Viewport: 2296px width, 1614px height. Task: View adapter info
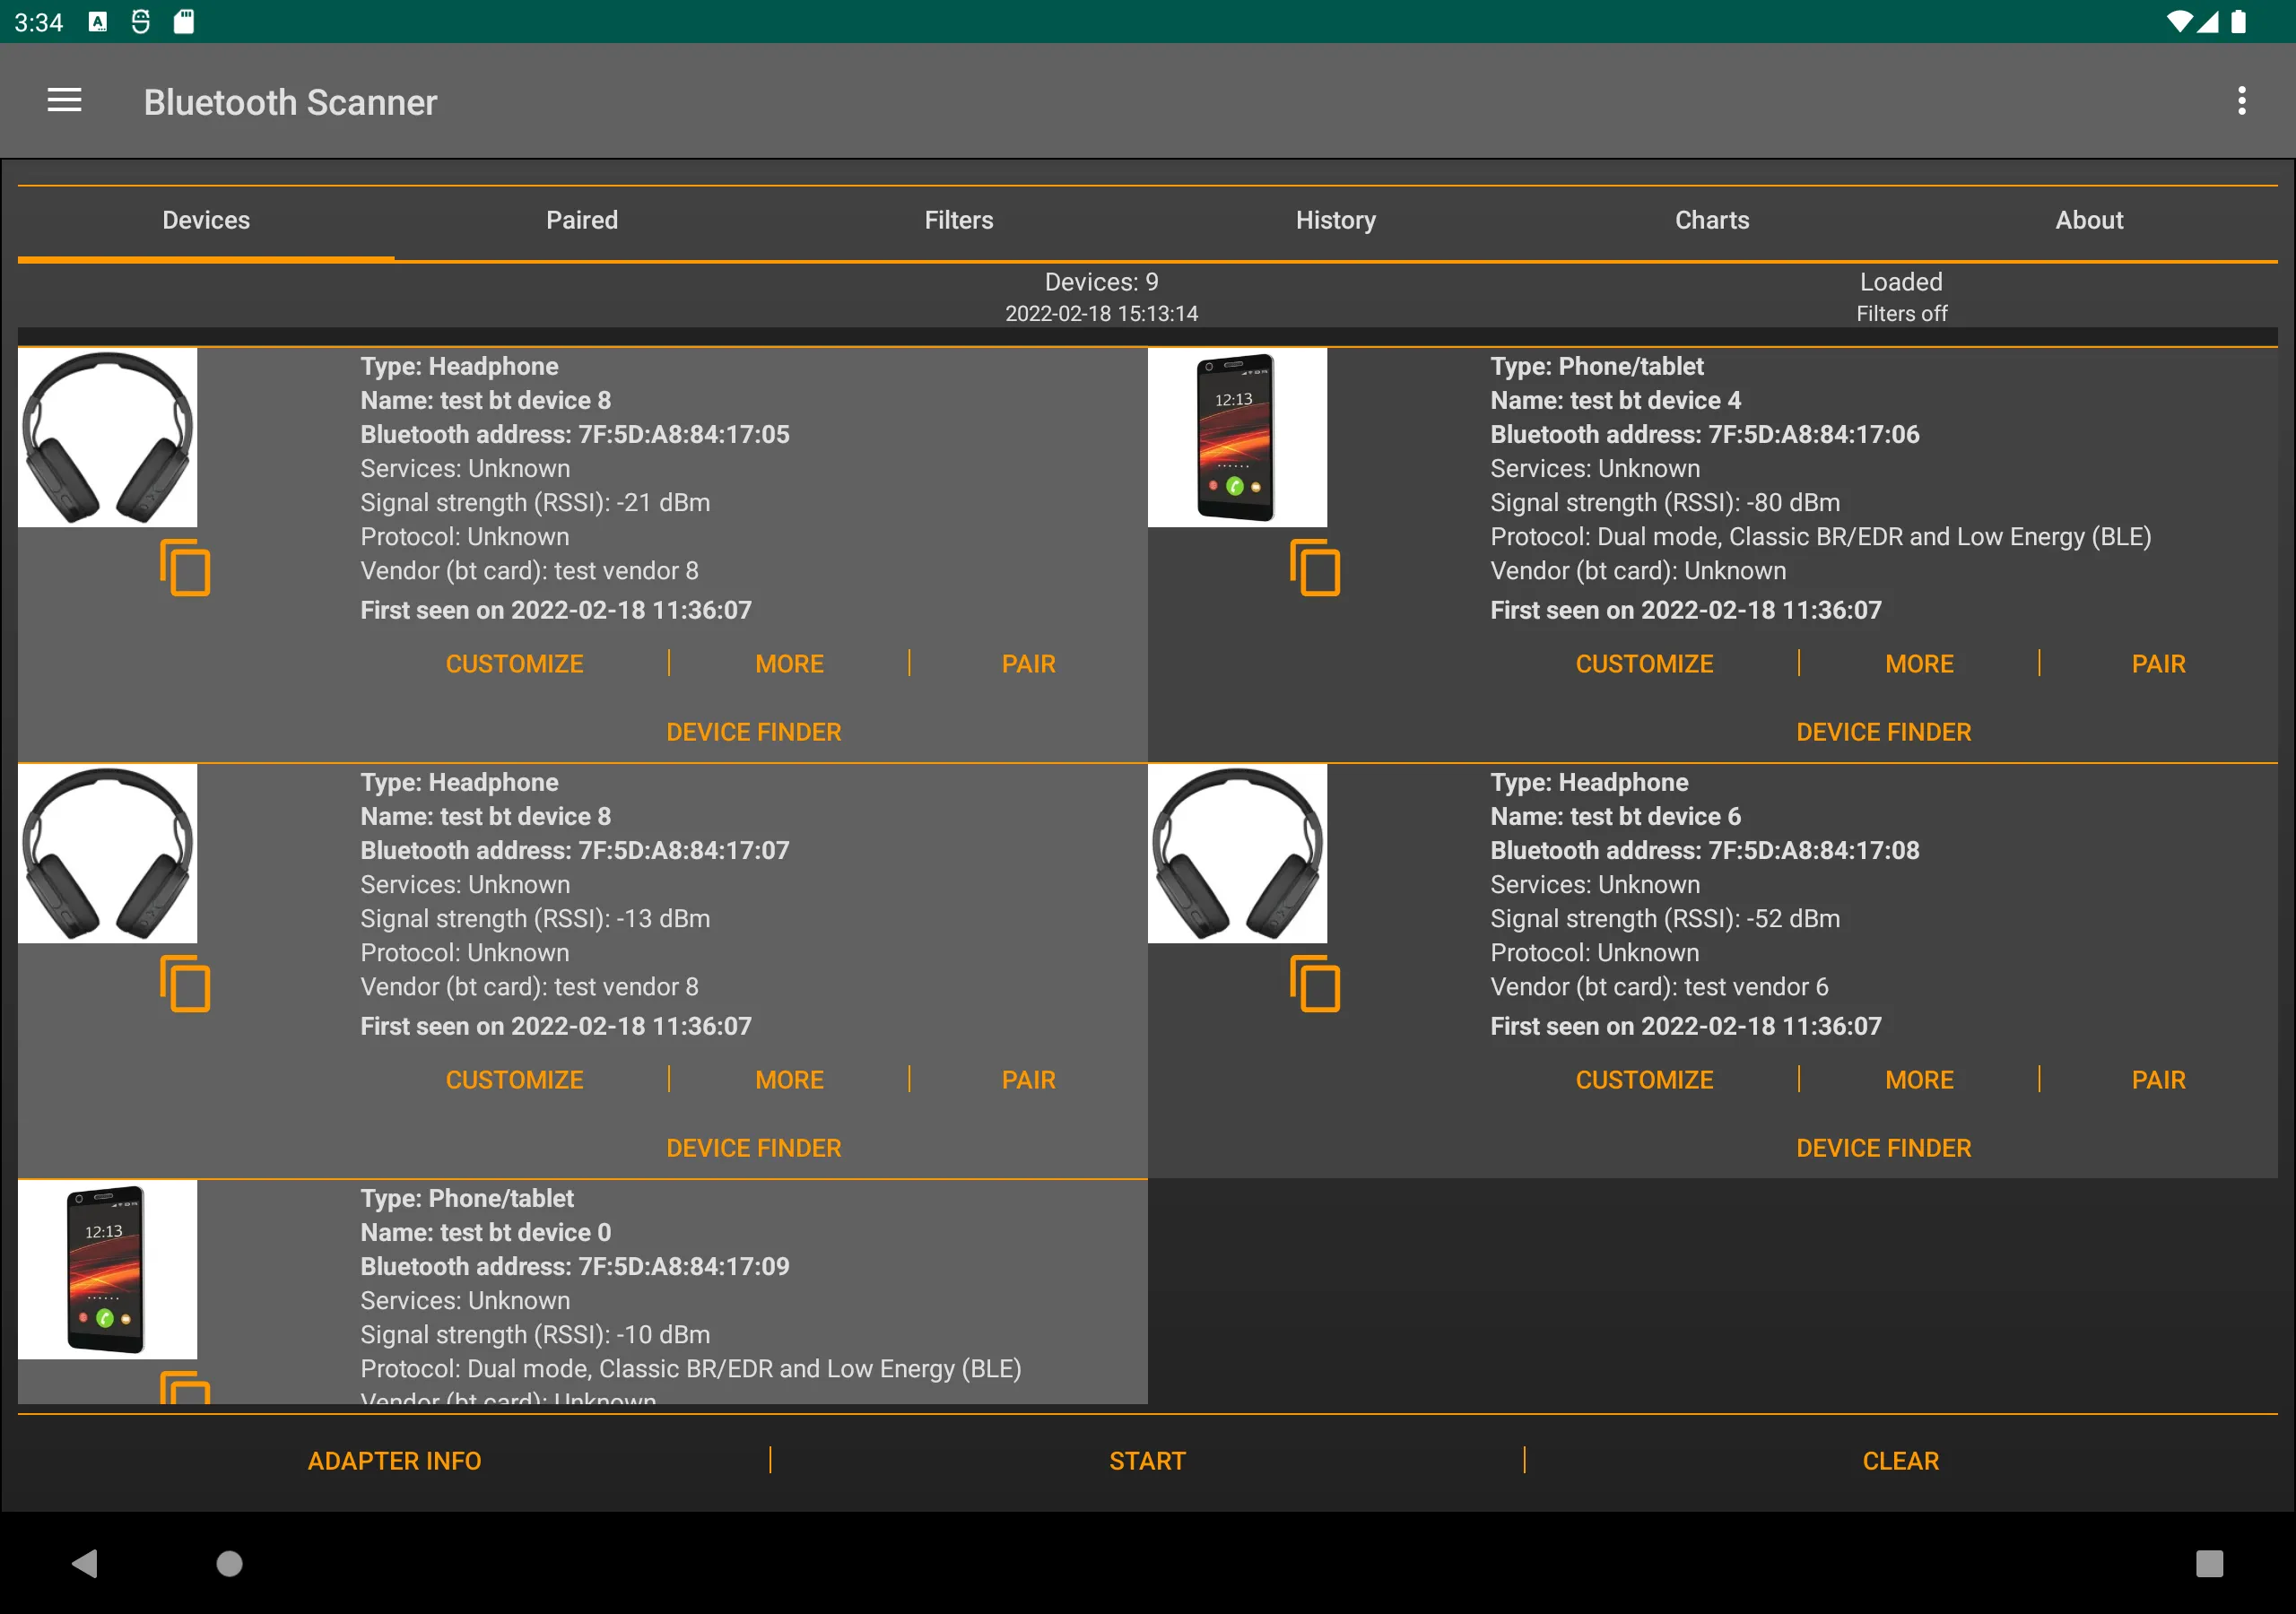(x=394, y=1460)
